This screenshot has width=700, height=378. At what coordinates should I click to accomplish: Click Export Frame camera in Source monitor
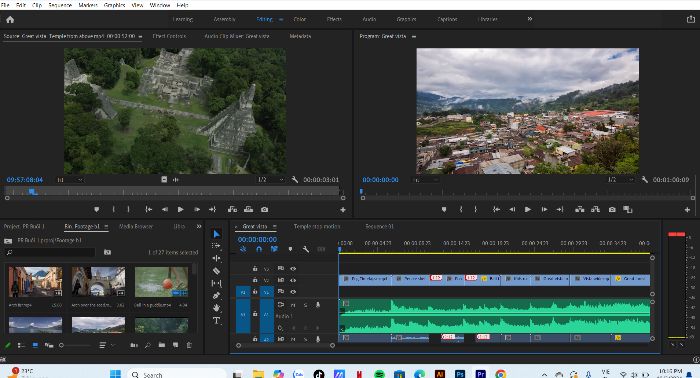264,209
